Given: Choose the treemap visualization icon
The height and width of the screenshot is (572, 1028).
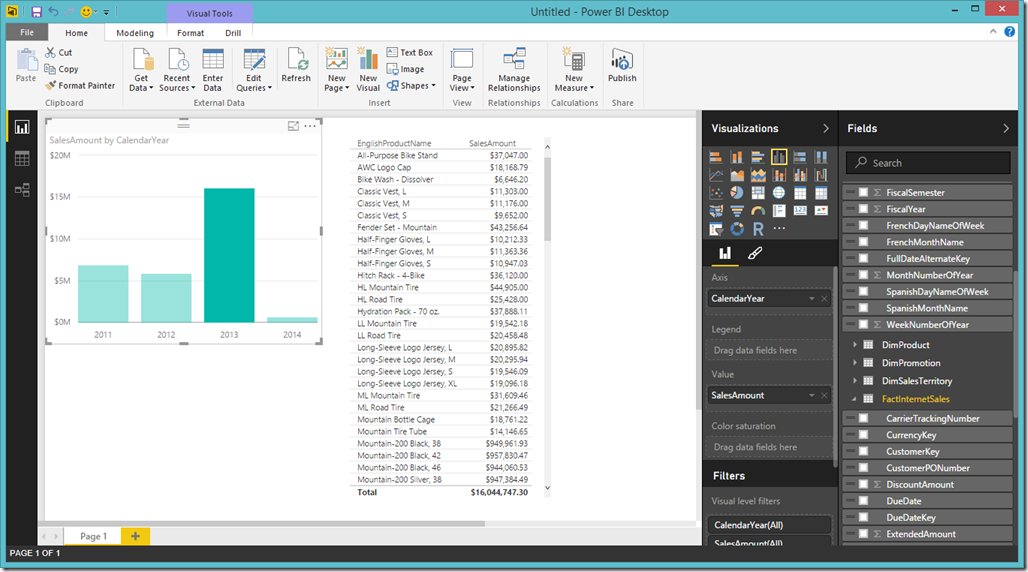Looking at the screenshot, I should coord(758,193).
